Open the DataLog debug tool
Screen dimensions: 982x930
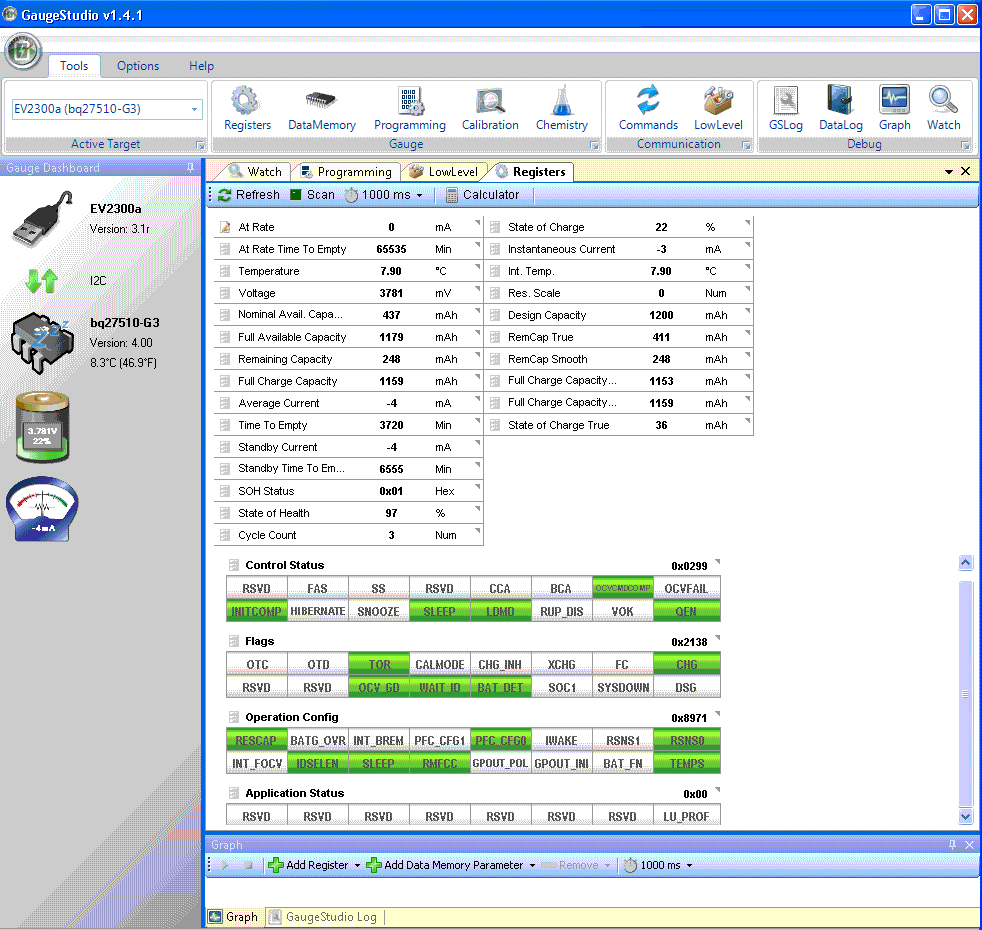click(840, 110)
